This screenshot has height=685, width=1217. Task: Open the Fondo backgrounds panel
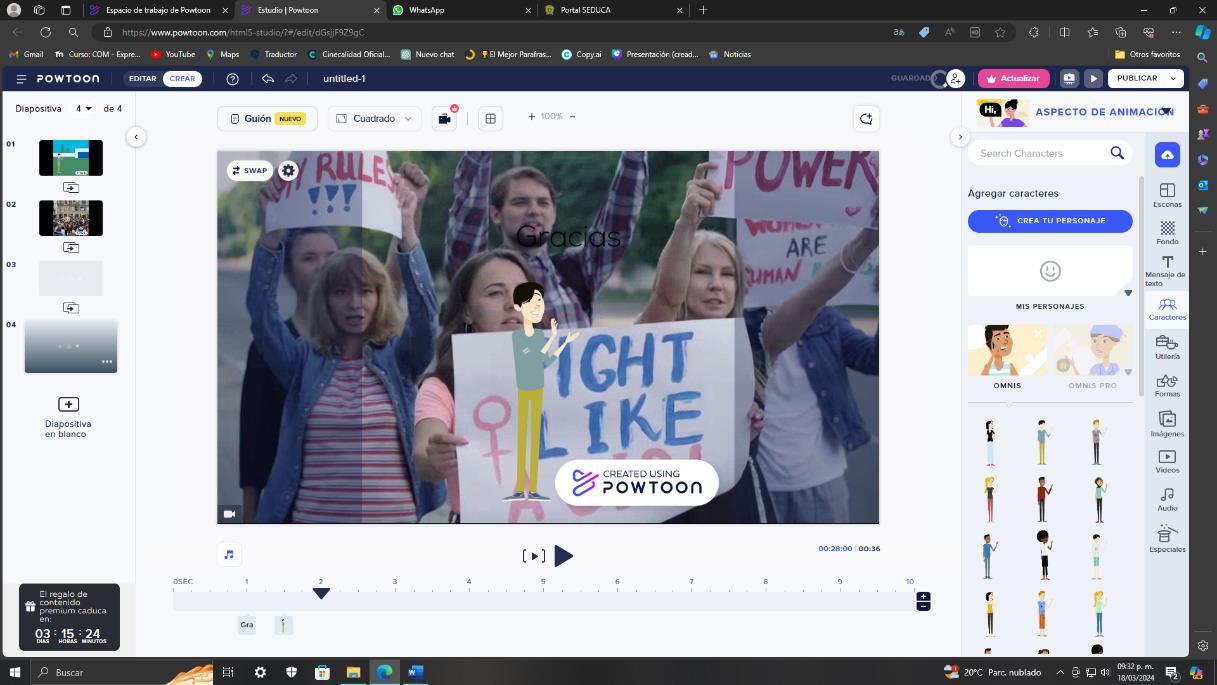[x=1167, y=233]
